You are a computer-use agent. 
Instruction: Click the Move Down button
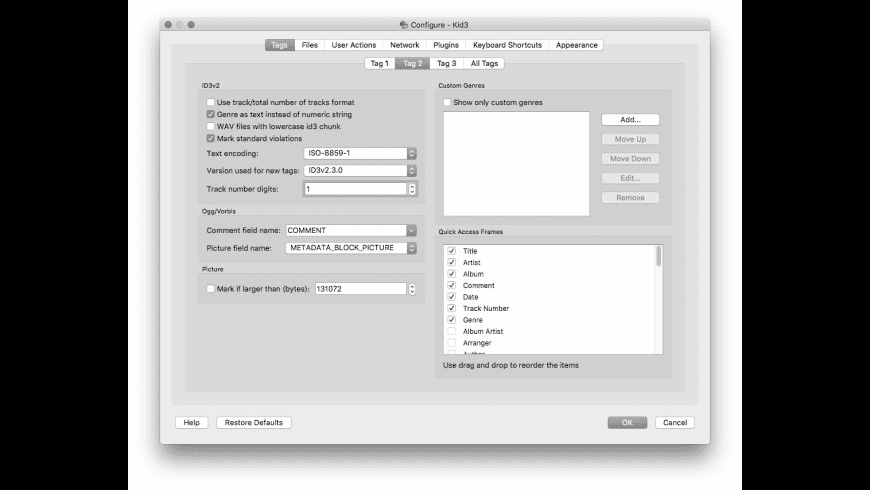pos(630,159)
